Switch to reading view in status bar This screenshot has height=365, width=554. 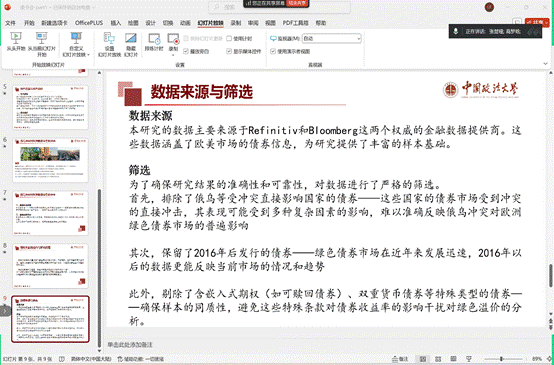454,359
